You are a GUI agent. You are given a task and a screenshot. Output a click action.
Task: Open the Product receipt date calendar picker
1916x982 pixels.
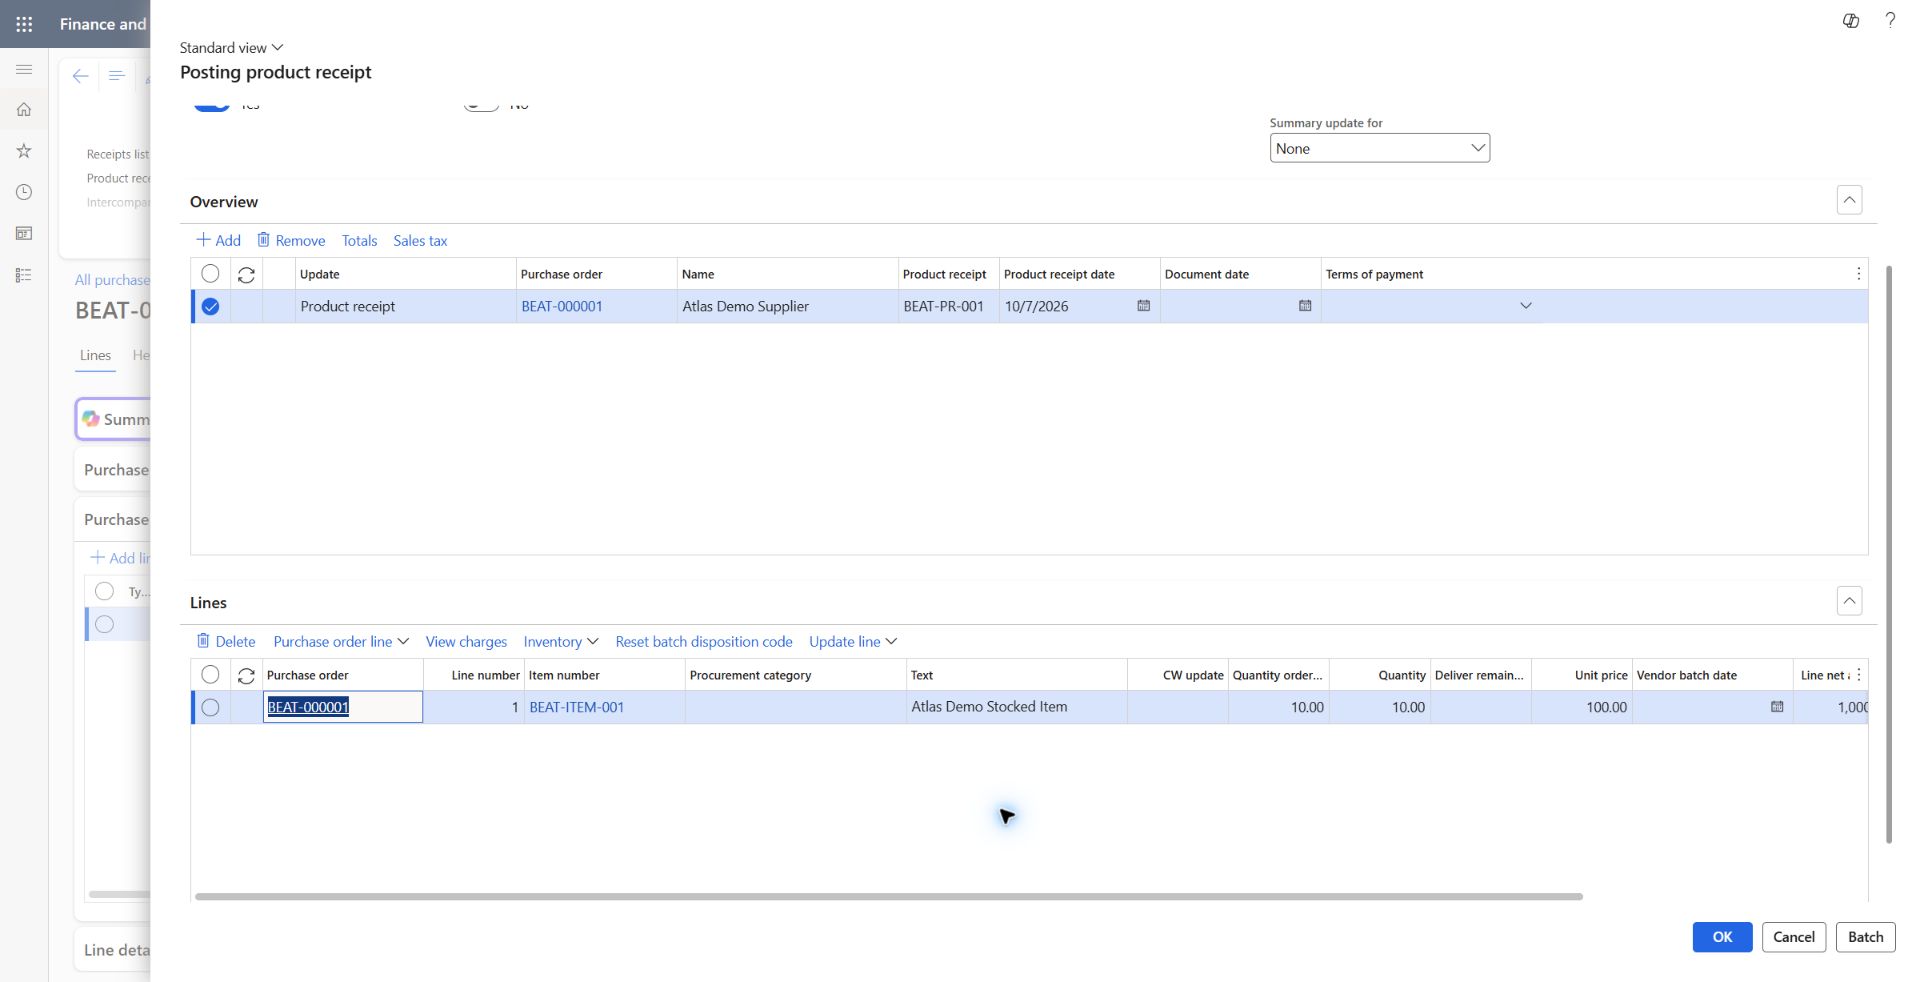click(1144, 306)
